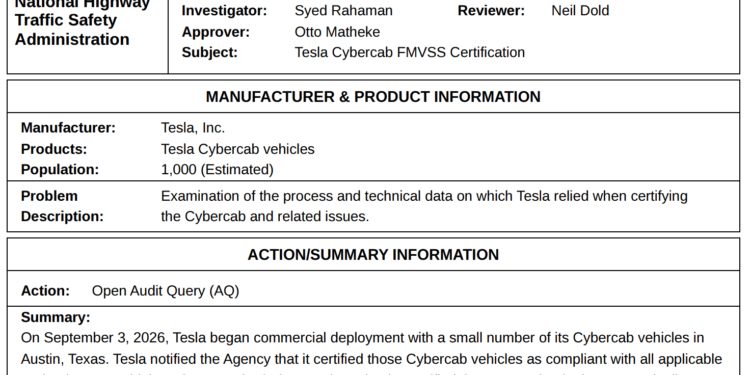Click the Action/Summary Information heading
Viewport: 750px width, 375px height.
point(373,254)
